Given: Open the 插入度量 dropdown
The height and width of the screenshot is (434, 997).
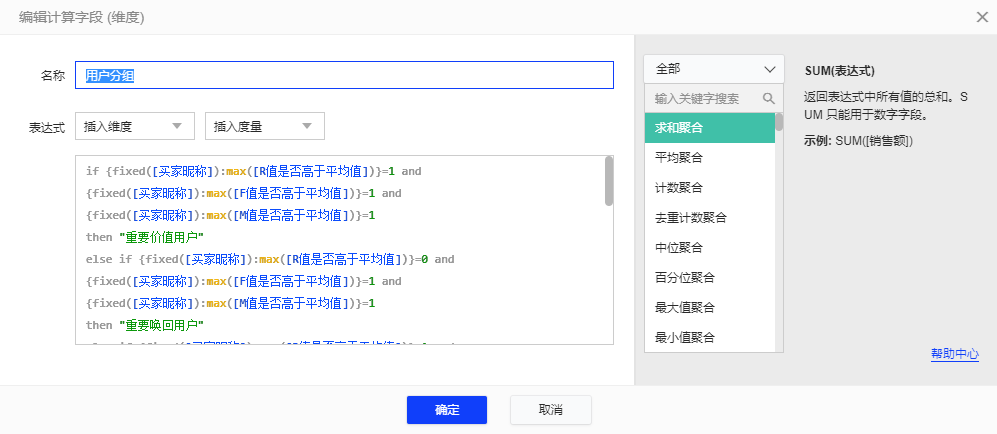Looking at the screenshot, I should [x=264, y=127].
